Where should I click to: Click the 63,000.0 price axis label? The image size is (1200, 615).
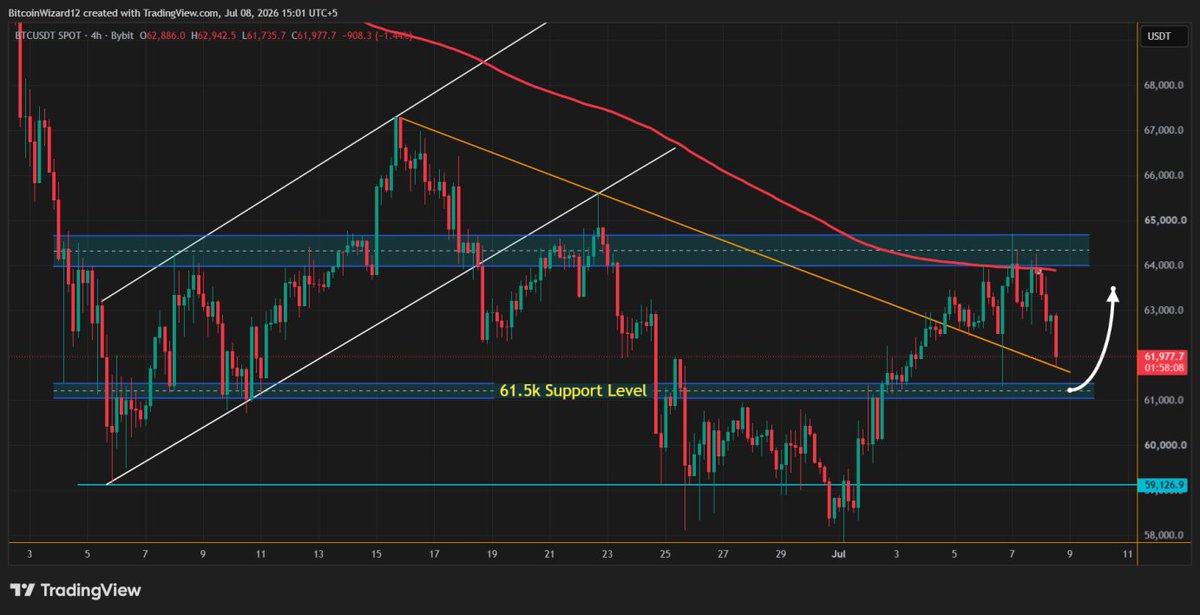[x=1166, y=311]
